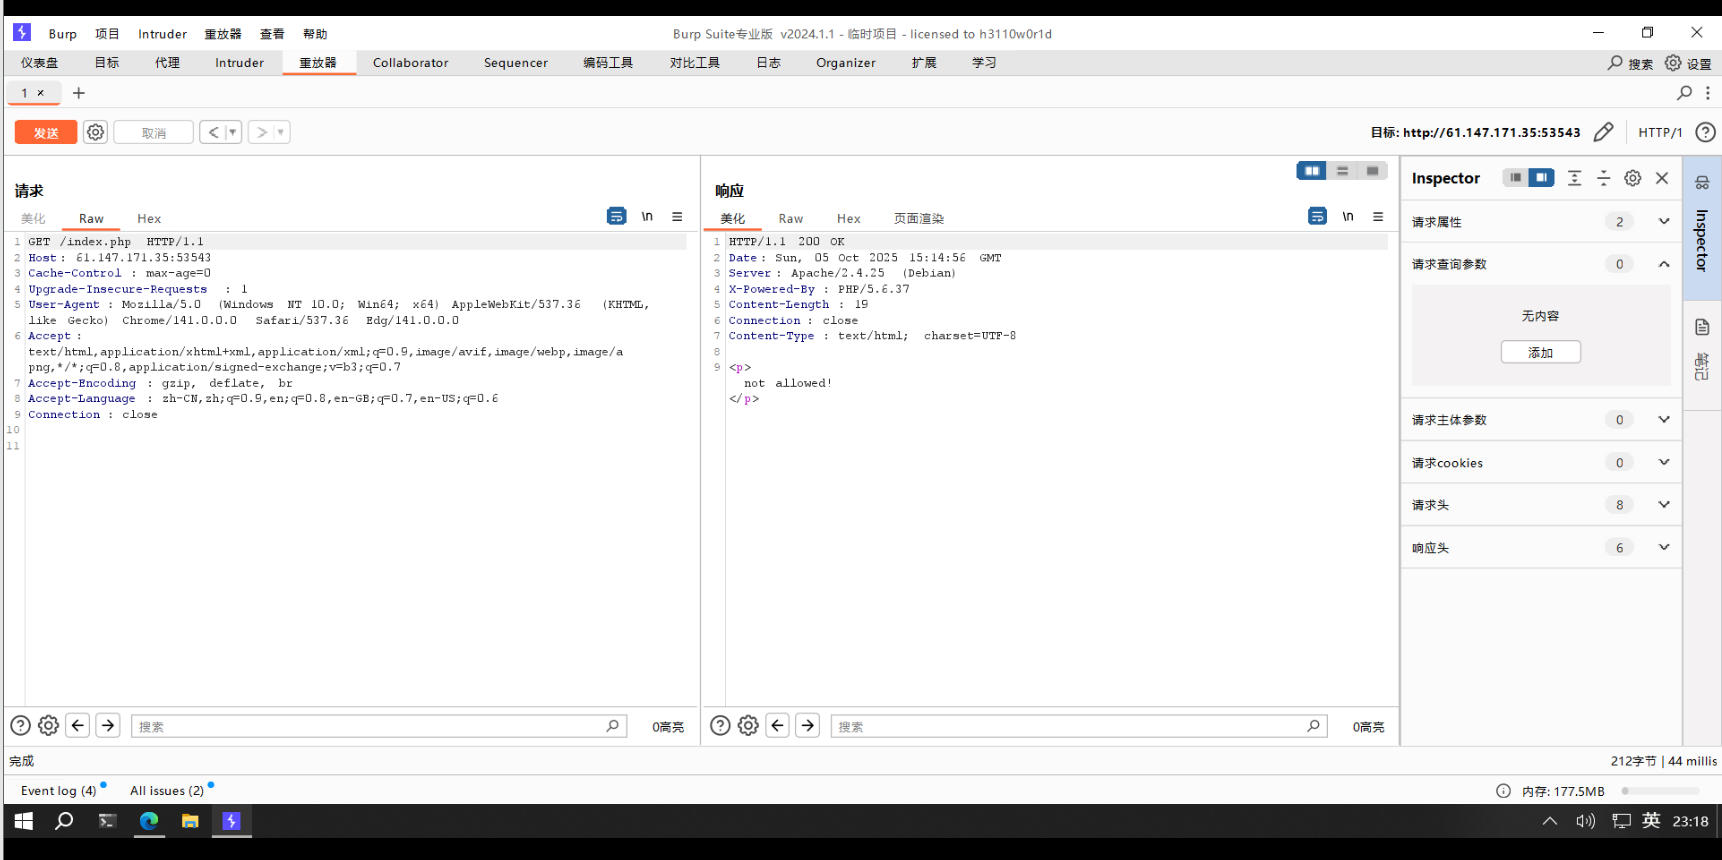Click the 添加 button in query parameters
The image size is (1722, 860).
point(1540,352)
